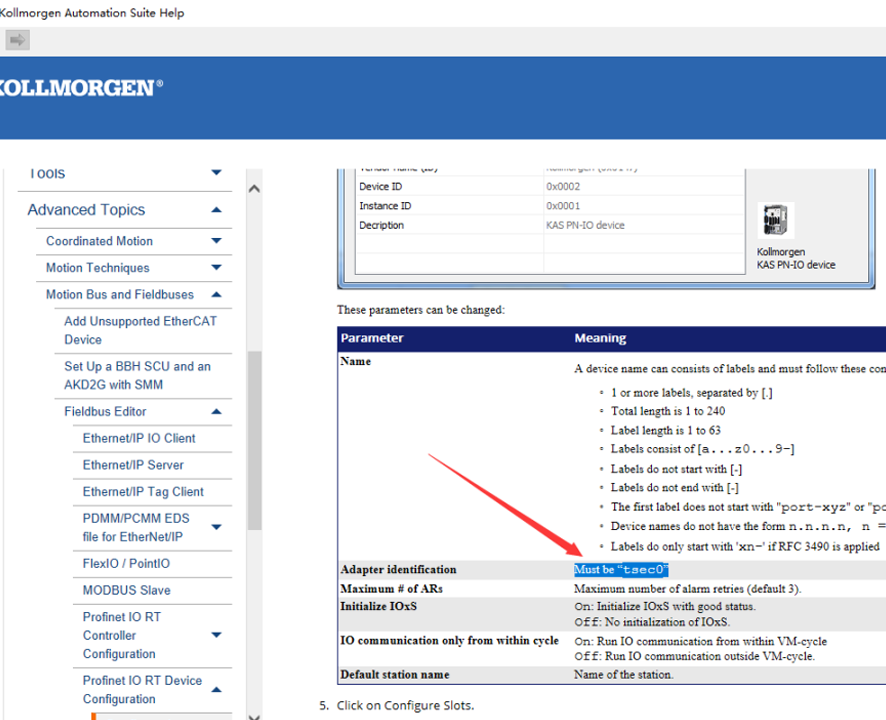The image size is (886, 720).
Task: Open Add Unsupported EtherCAT Device topic
Action: (140, 330)
